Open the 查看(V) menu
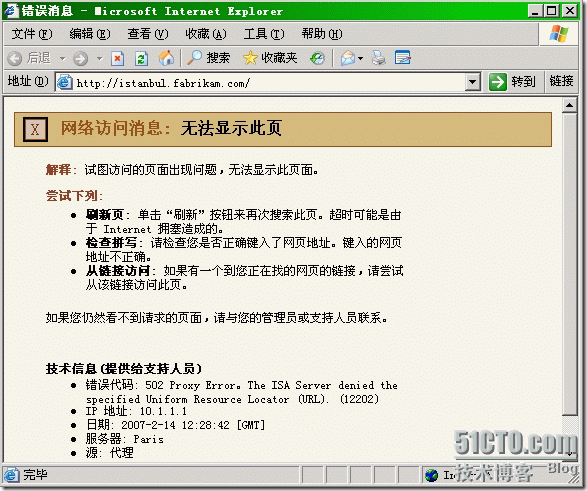This screenshot has height=491, width=587. pyautogui.click(x=148, y=34)
